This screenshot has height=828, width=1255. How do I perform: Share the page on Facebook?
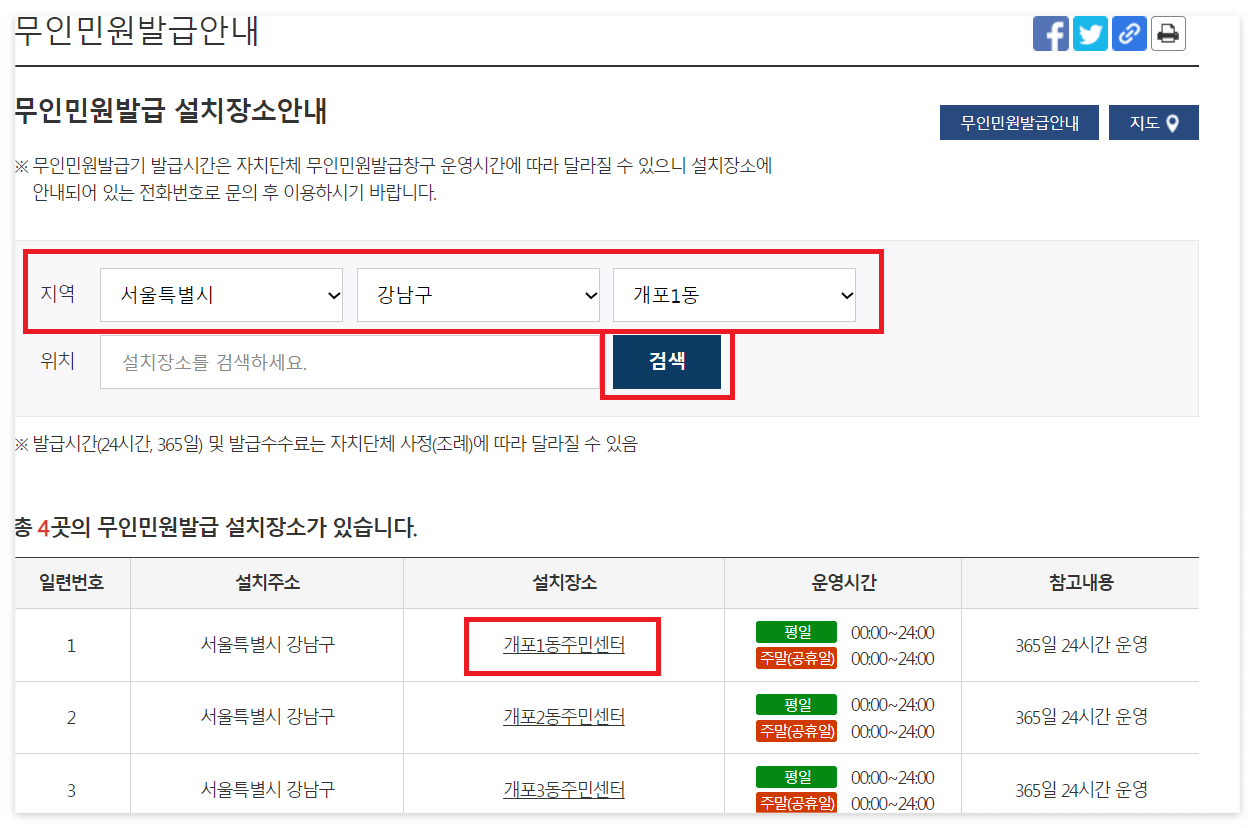coord(1051,33)
